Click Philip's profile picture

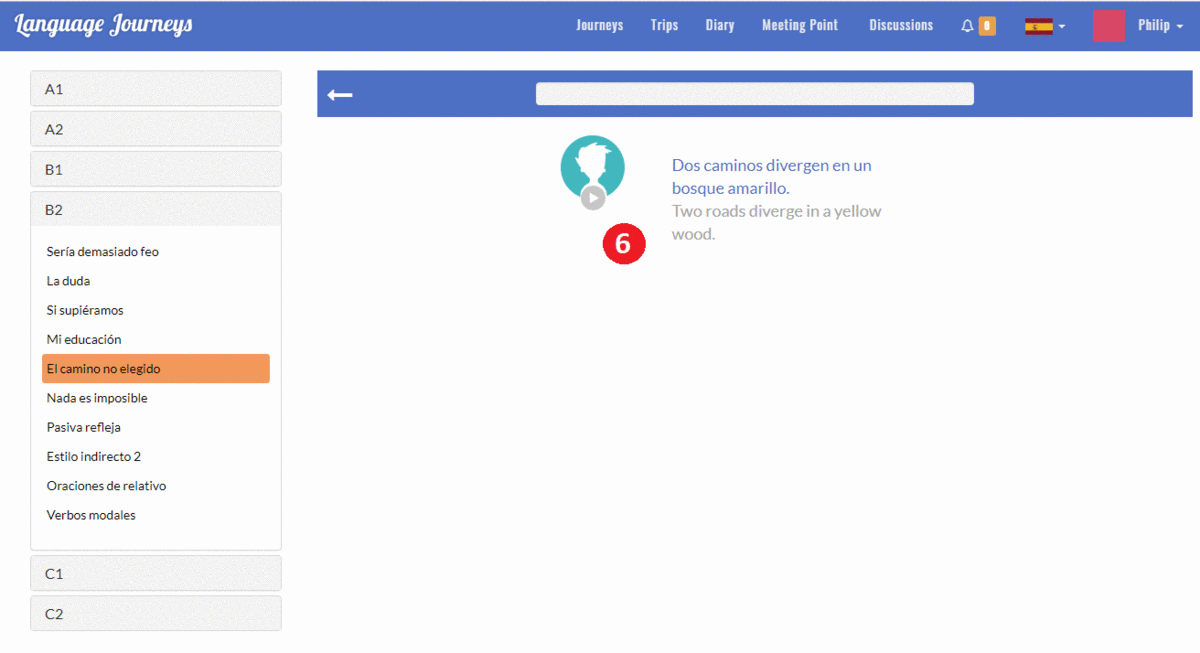click(1109, 26)
